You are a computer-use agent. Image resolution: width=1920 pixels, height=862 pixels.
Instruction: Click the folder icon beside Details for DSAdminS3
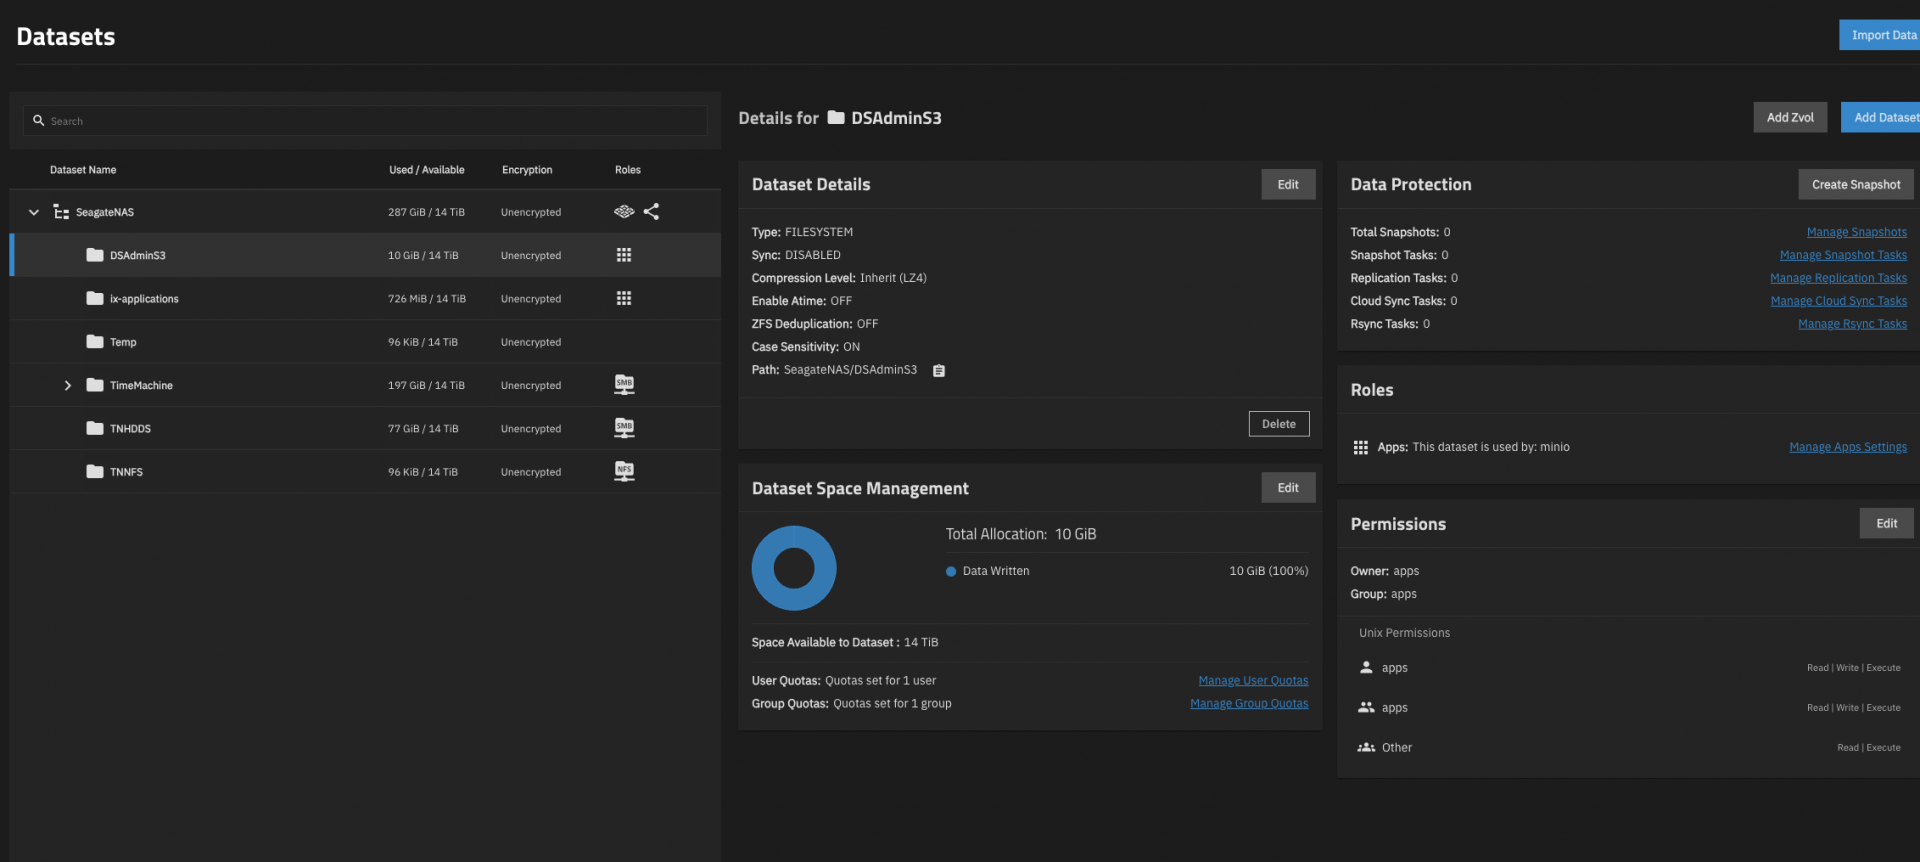pos(836,118)
